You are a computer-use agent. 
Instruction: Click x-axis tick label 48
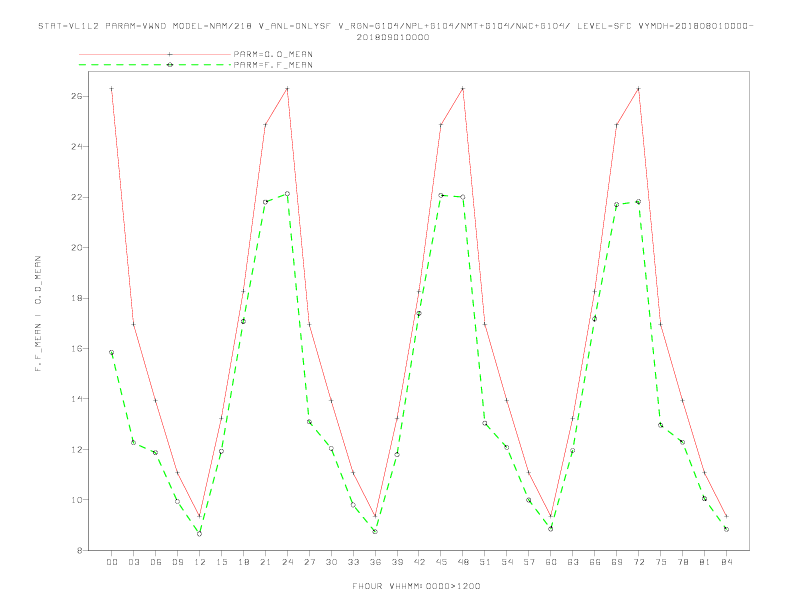(463, 562)
